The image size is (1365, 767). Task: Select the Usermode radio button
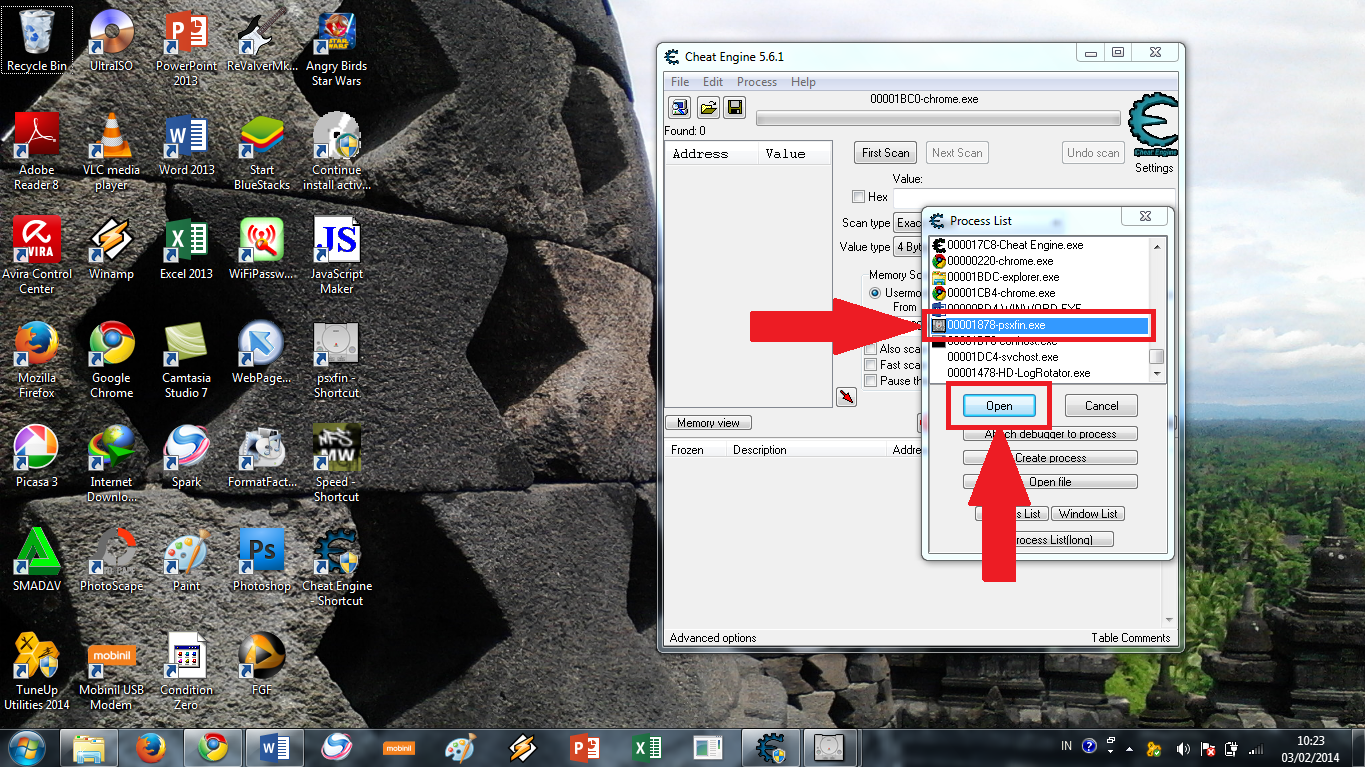[875, 293]
